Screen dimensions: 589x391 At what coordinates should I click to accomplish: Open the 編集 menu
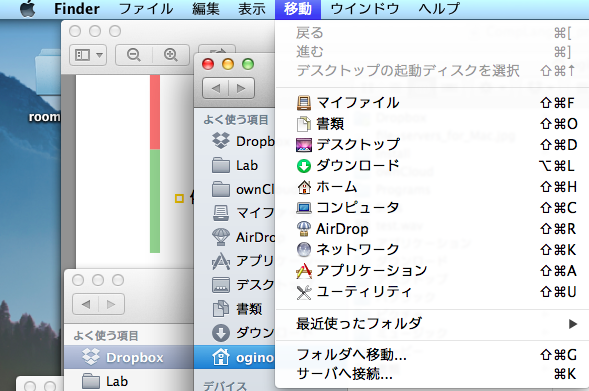point(206,9)
